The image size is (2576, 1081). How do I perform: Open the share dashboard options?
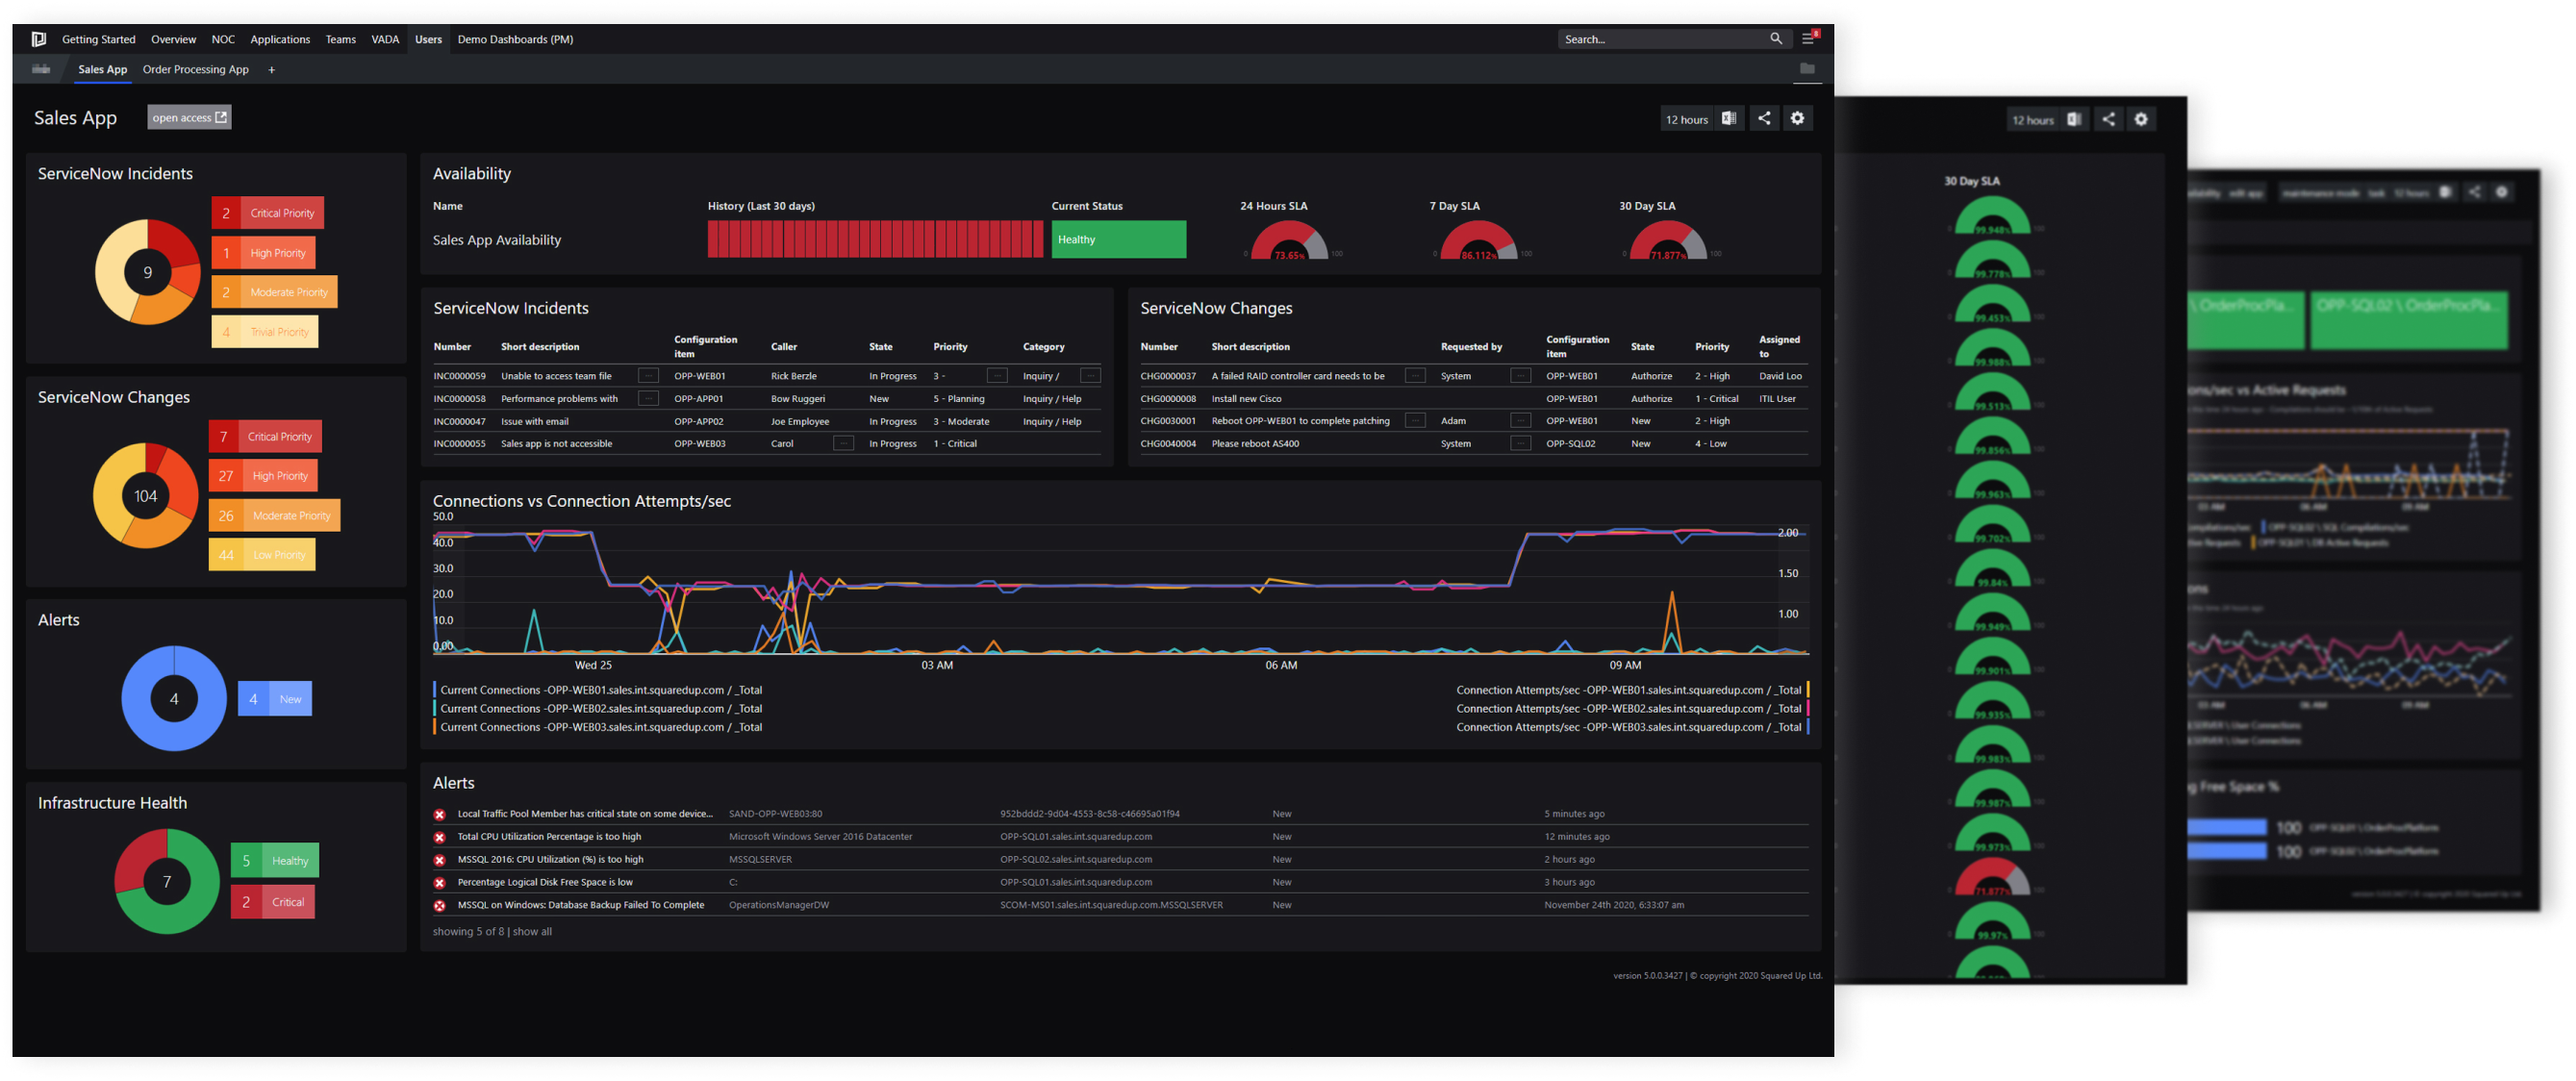click(x=1764, y=118)
